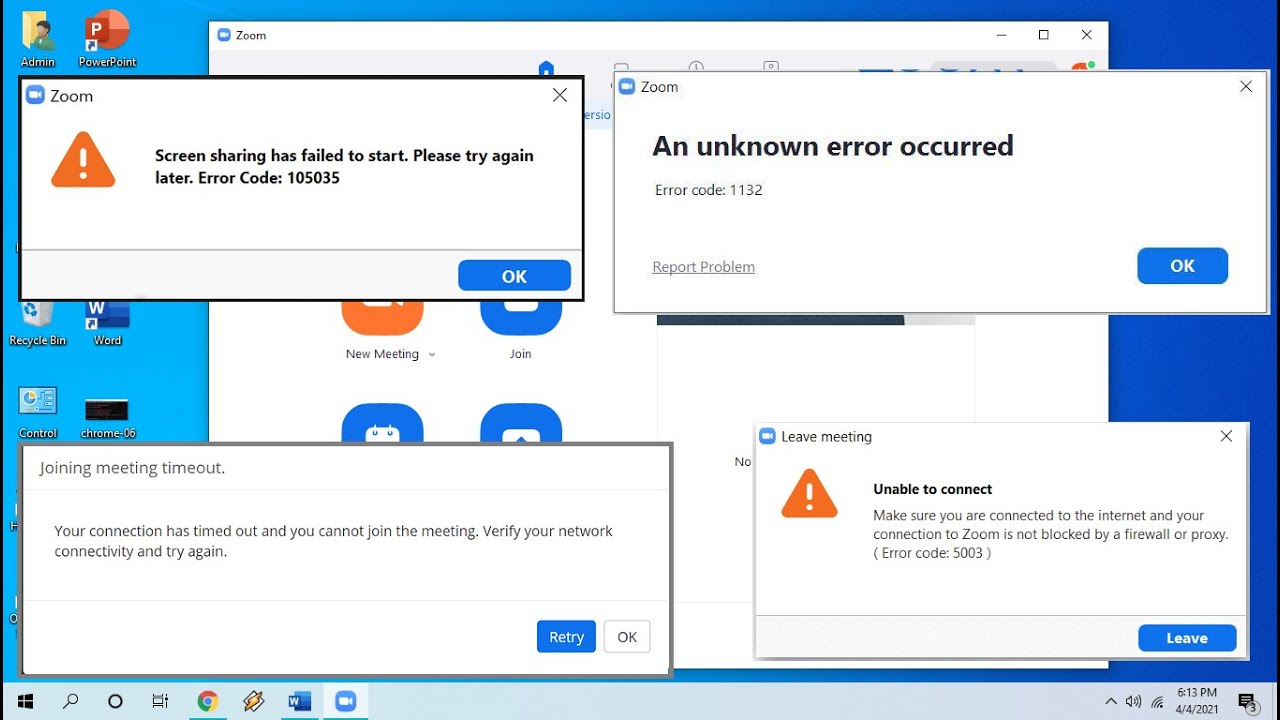Click the 'Join' label under the blue button
The image size is (1280, 720).
(521, 354)
